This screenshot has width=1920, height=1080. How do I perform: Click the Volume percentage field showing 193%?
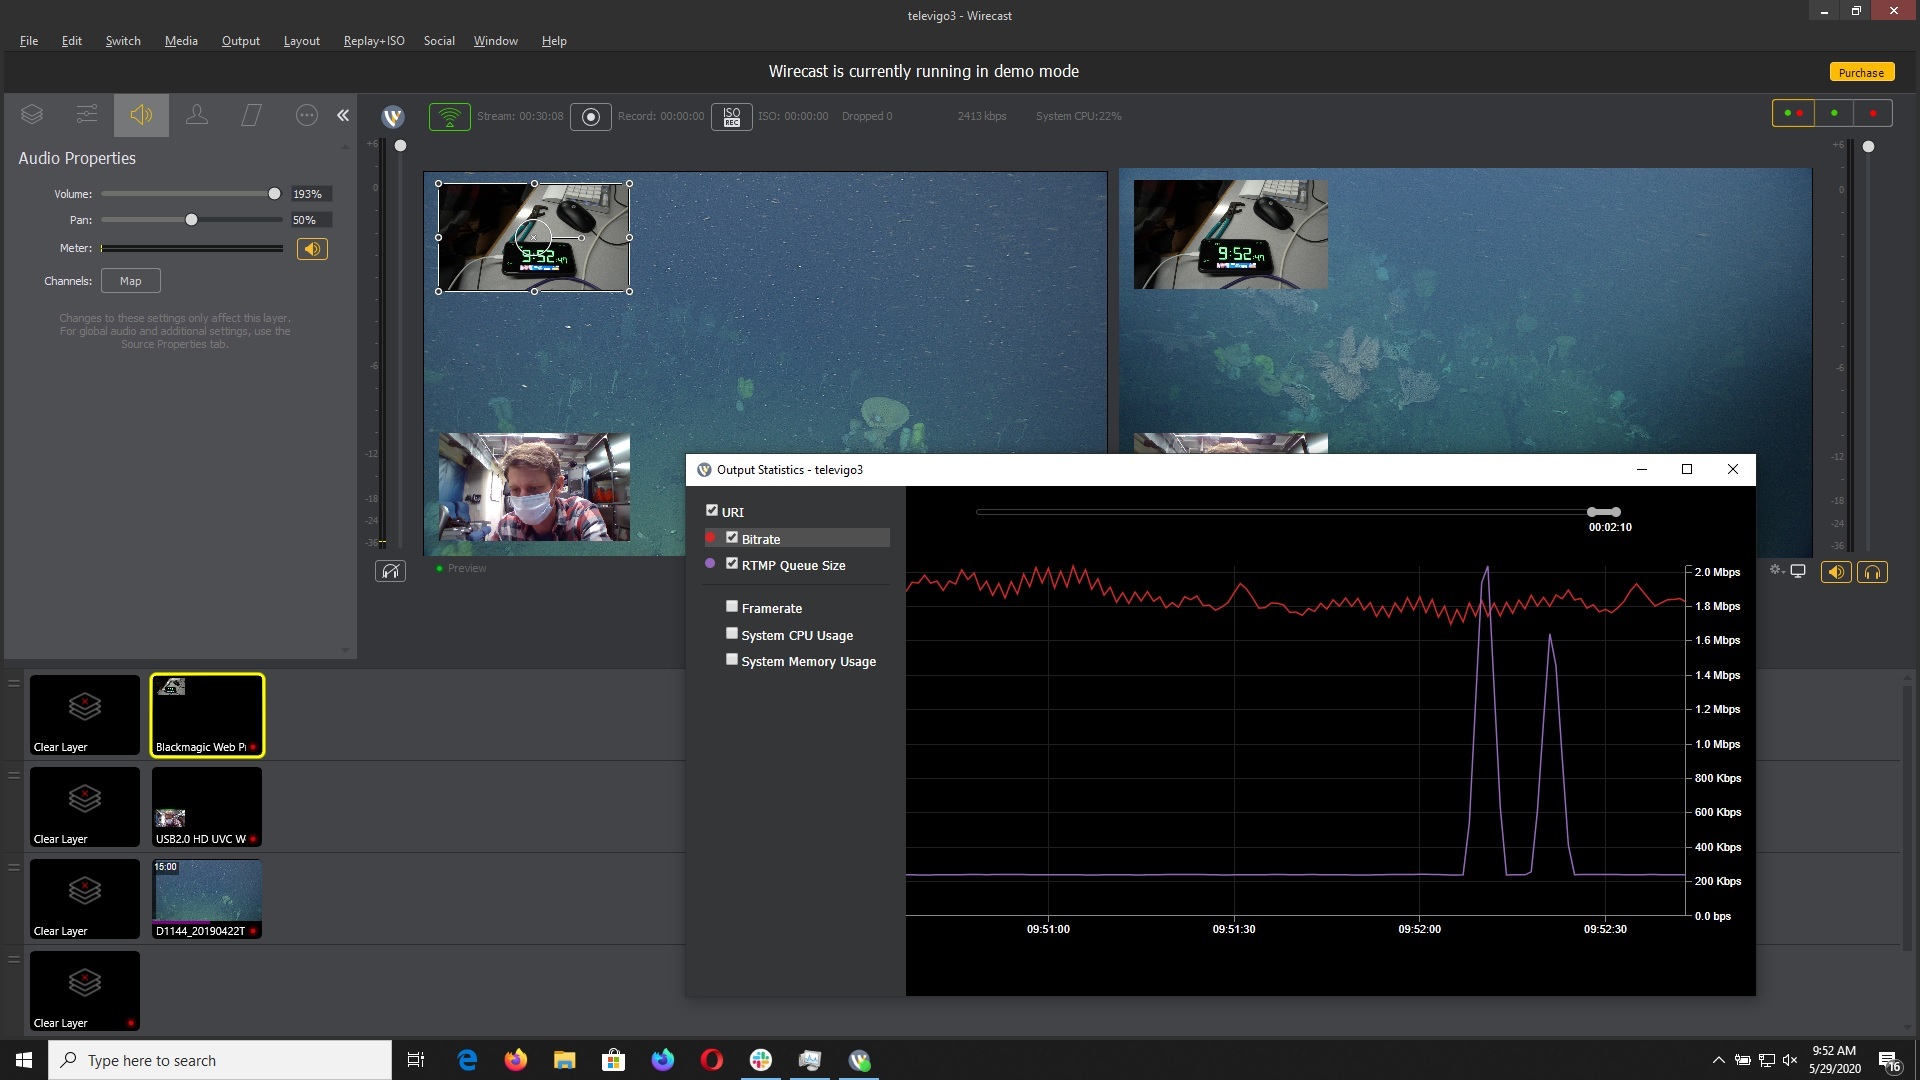coord(311,194)
